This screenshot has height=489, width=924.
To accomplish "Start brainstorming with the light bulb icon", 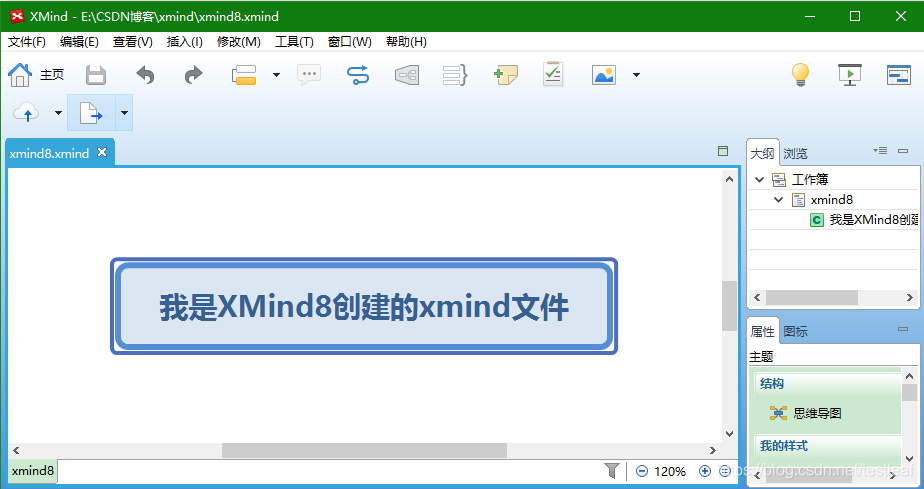I will [800, 75].
